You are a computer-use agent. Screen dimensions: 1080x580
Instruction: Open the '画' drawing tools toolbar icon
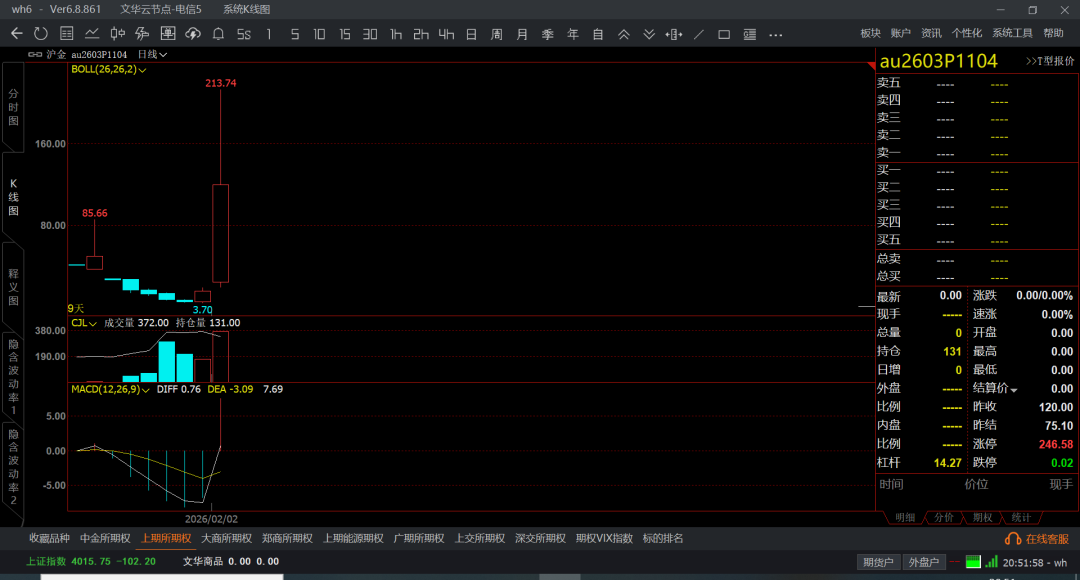coord(167,34)
